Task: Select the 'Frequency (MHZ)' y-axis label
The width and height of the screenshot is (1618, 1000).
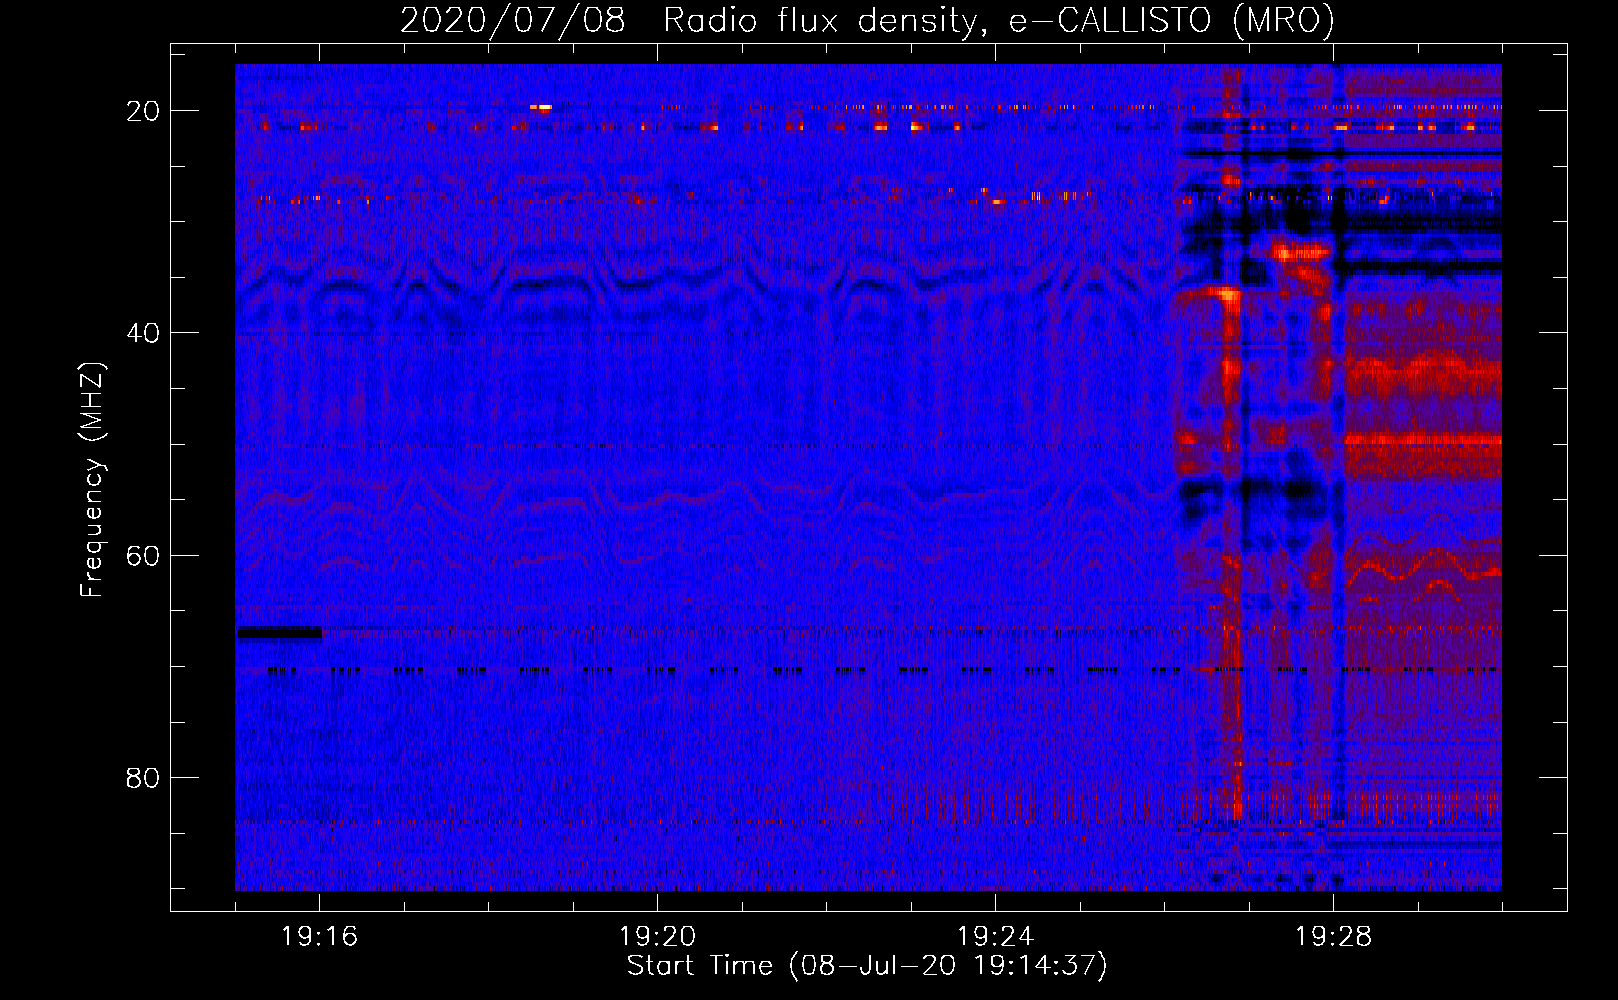Action: (x=92, y=481)
